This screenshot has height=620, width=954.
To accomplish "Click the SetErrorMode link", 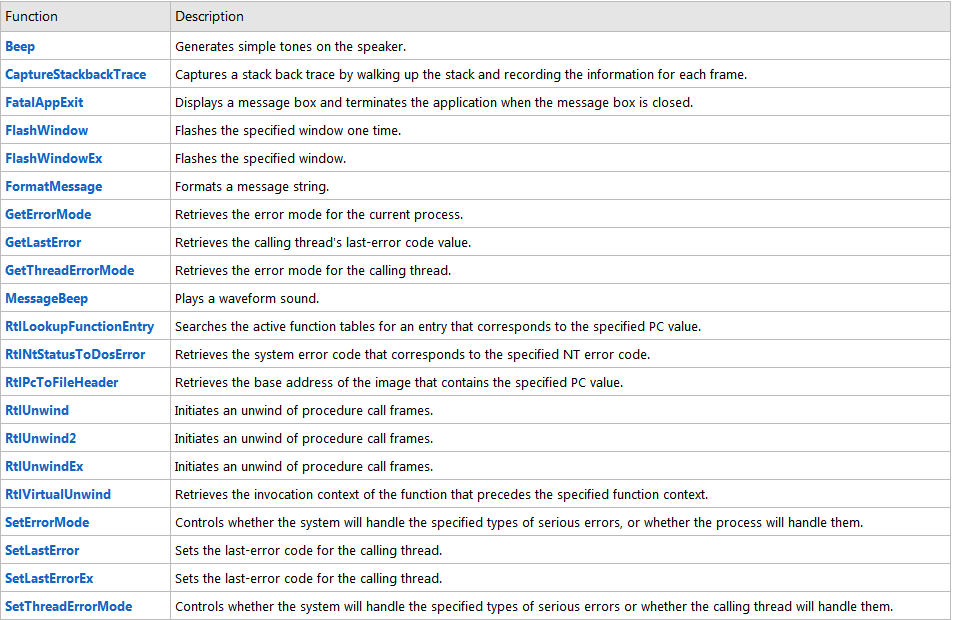I will [x=47, y=522].
